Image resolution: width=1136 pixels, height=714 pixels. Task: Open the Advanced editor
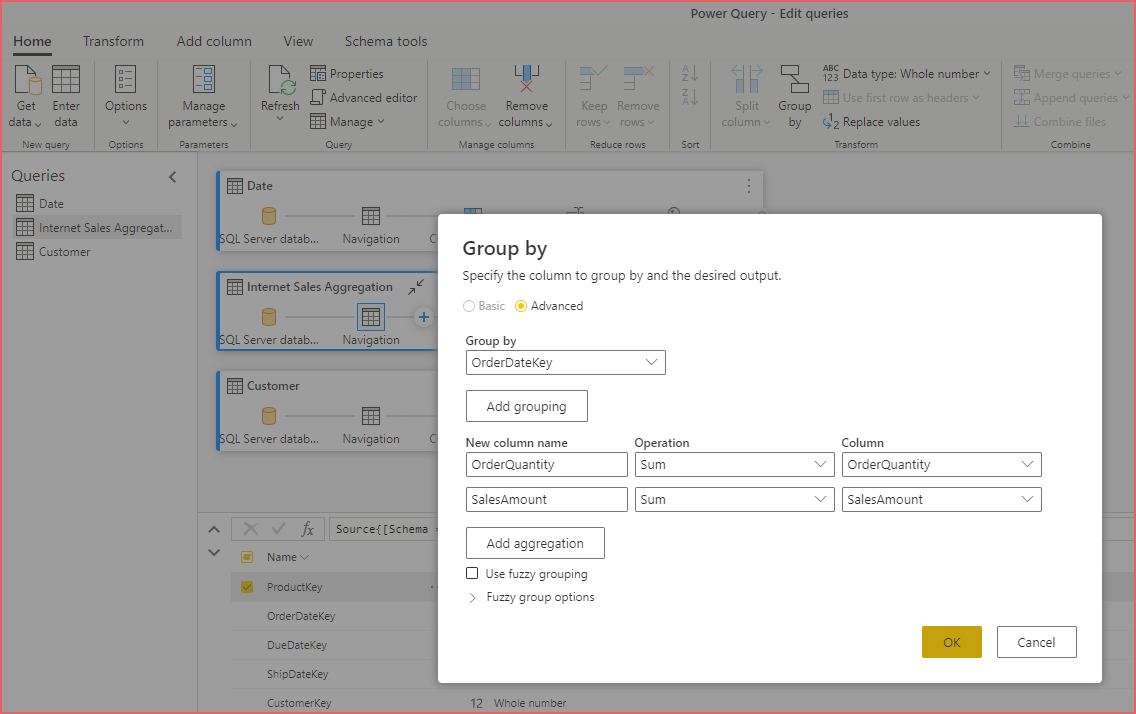tap(364, 97)
